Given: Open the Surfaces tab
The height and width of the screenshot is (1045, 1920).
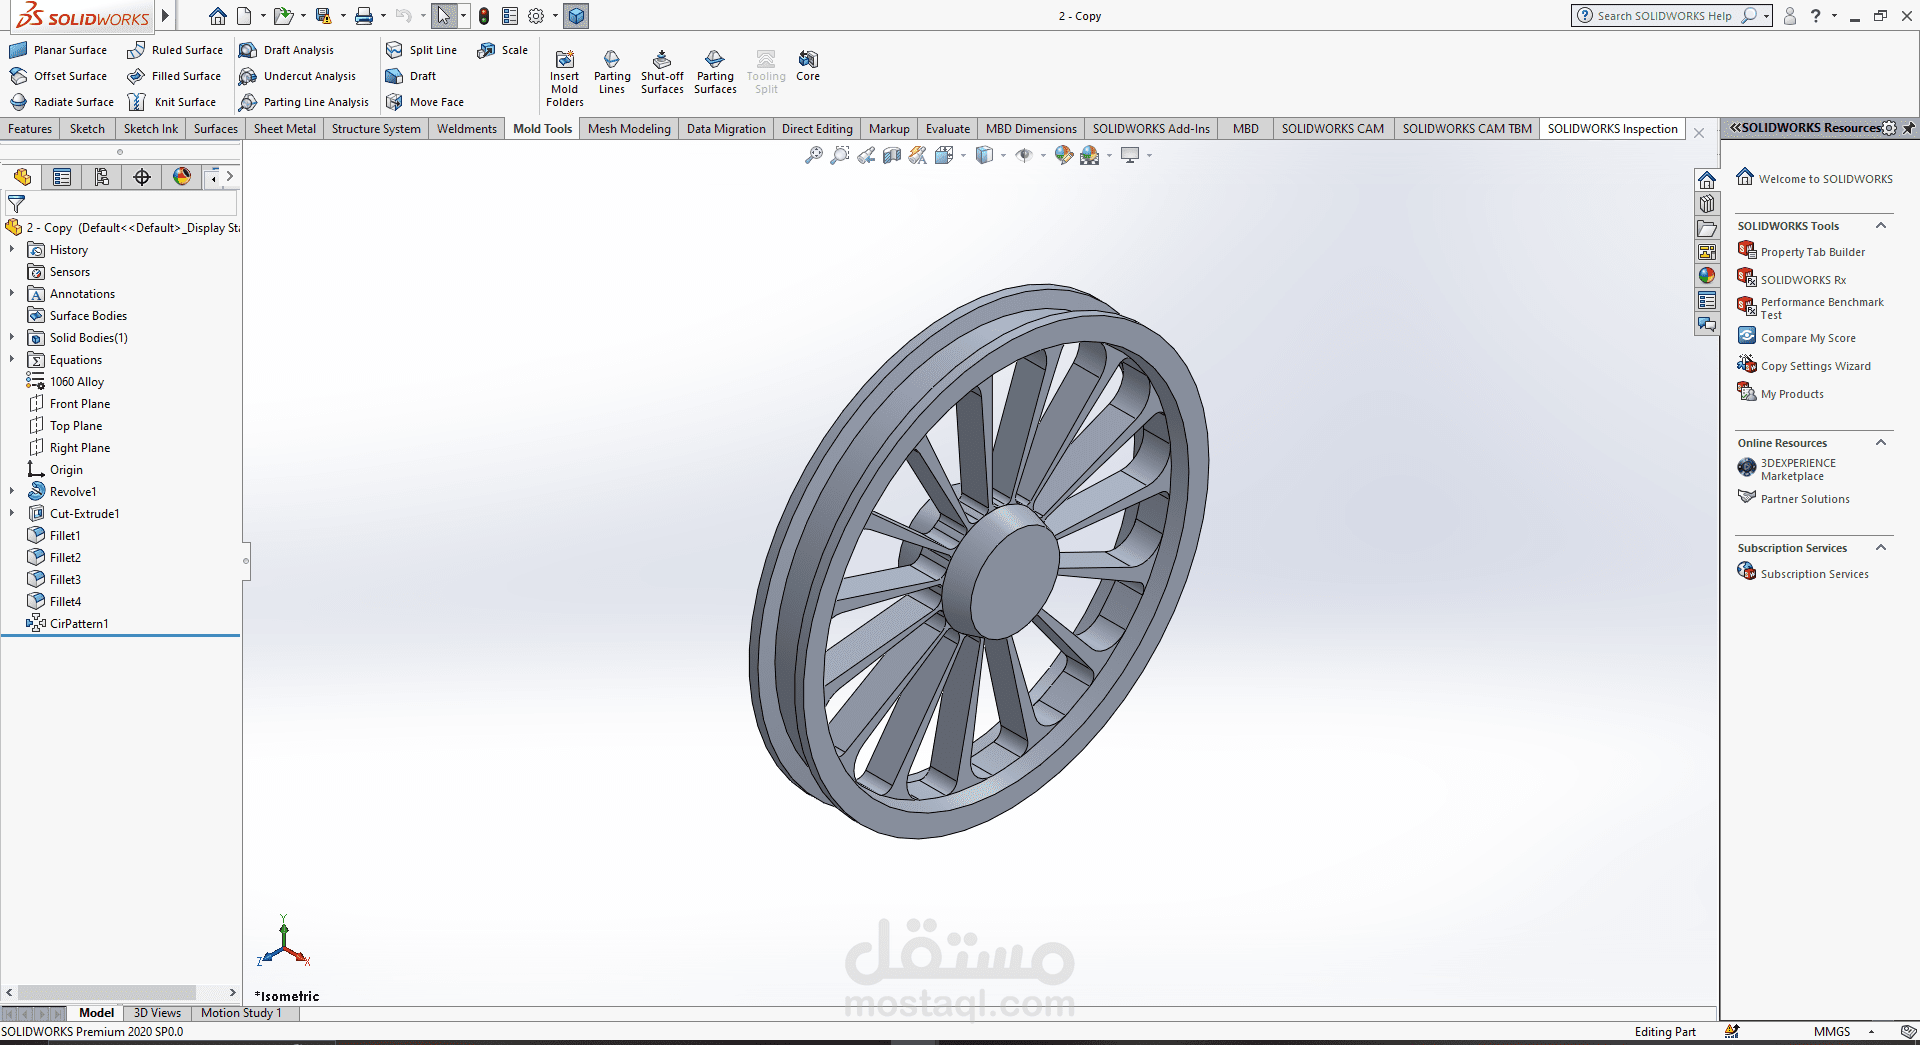Looking at the screenshot, I should 216,129.
